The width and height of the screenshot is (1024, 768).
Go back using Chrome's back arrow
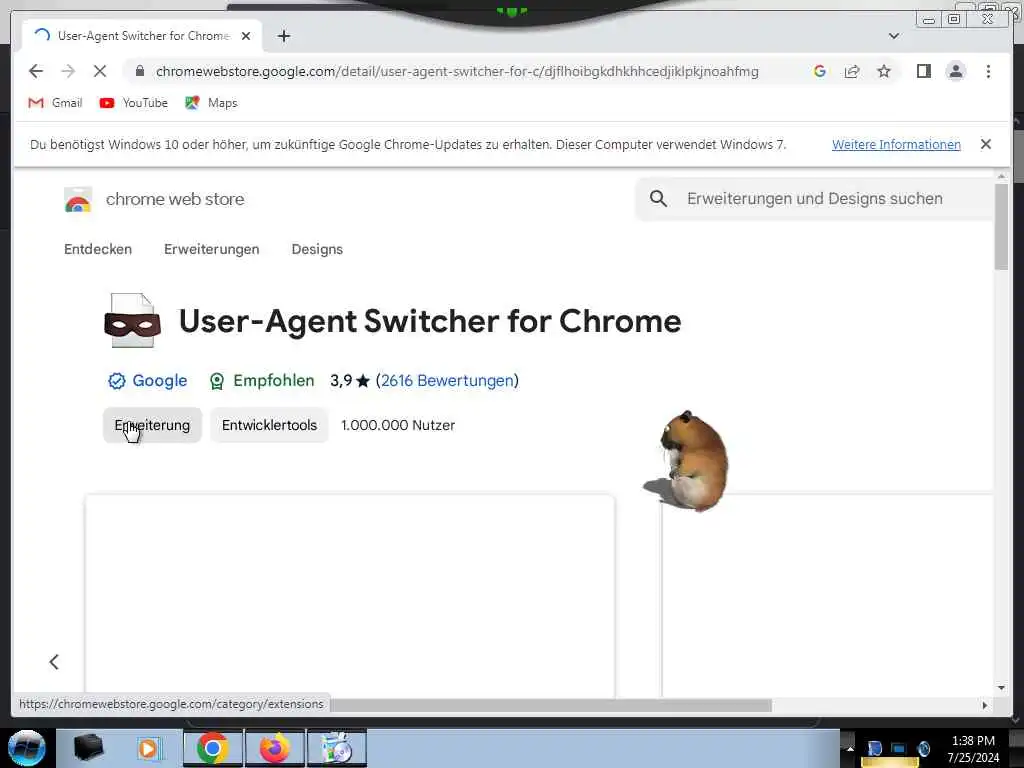36,71
